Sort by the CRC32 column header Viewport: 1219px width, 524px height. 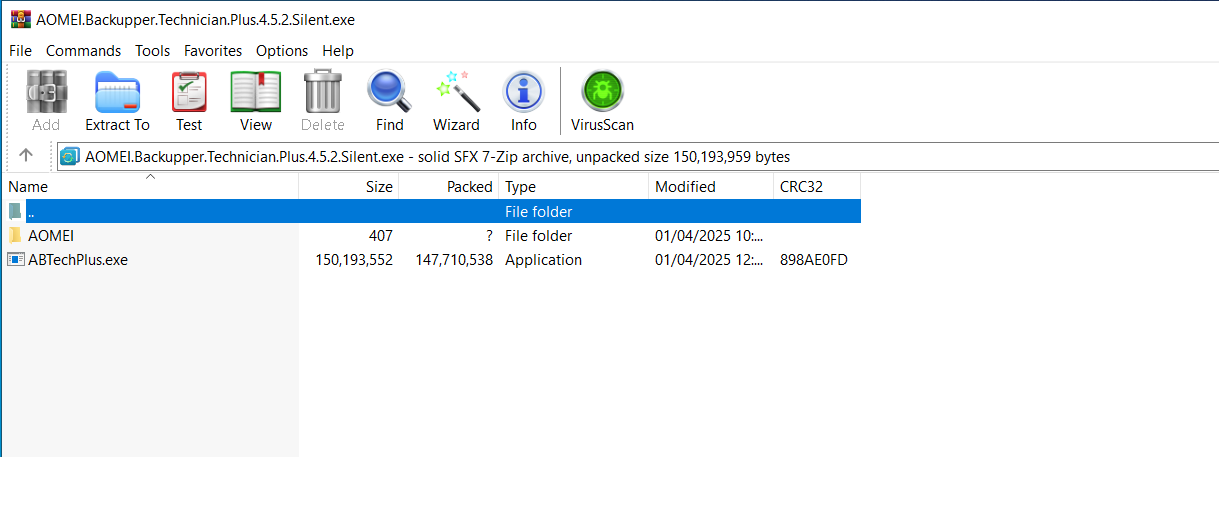click(817, 187)
